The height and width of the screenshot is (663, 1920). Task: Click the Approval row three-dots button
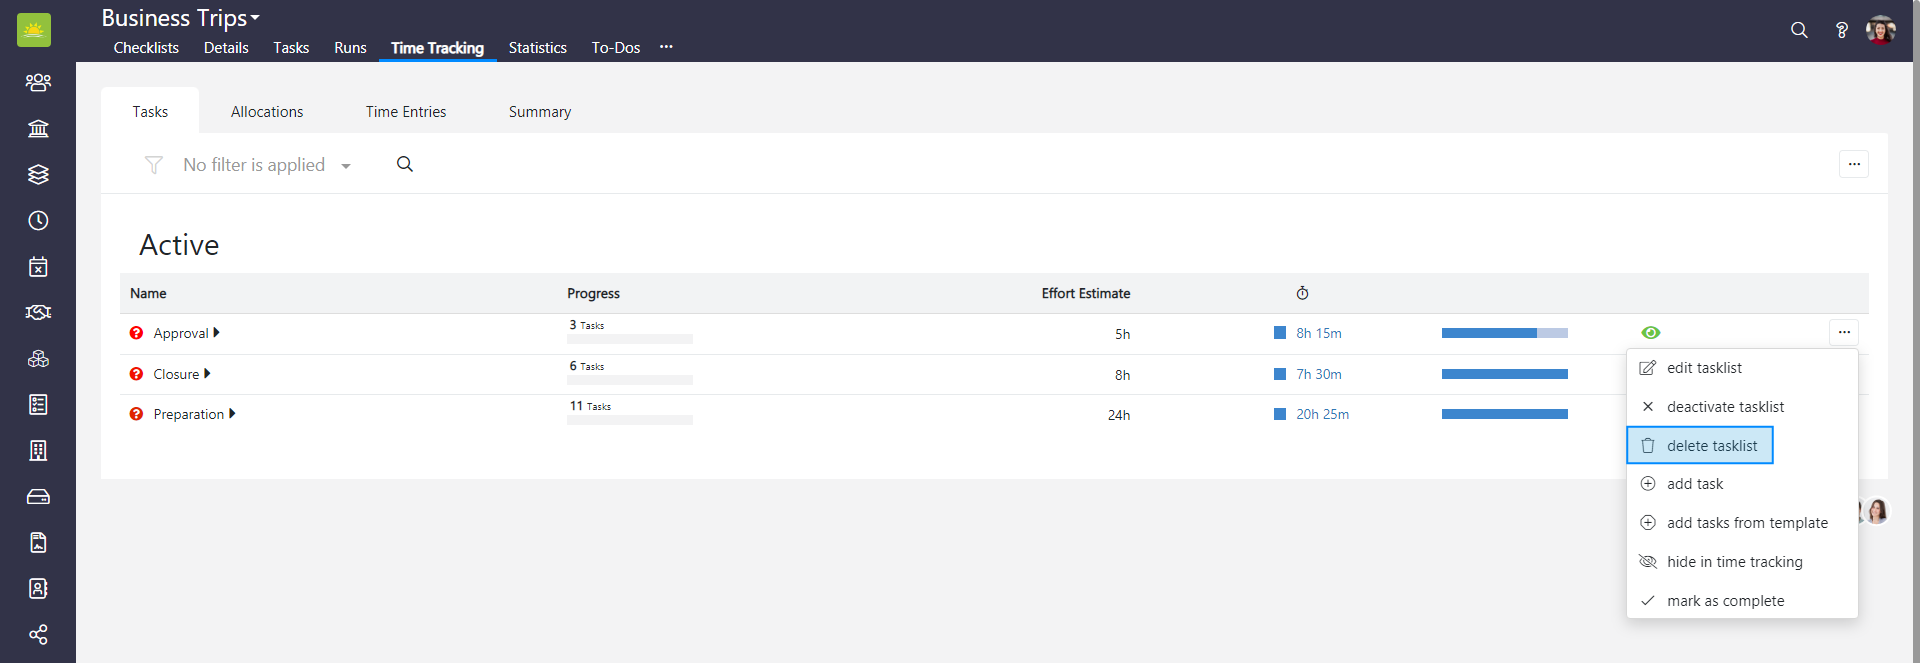pos(1844,332)
